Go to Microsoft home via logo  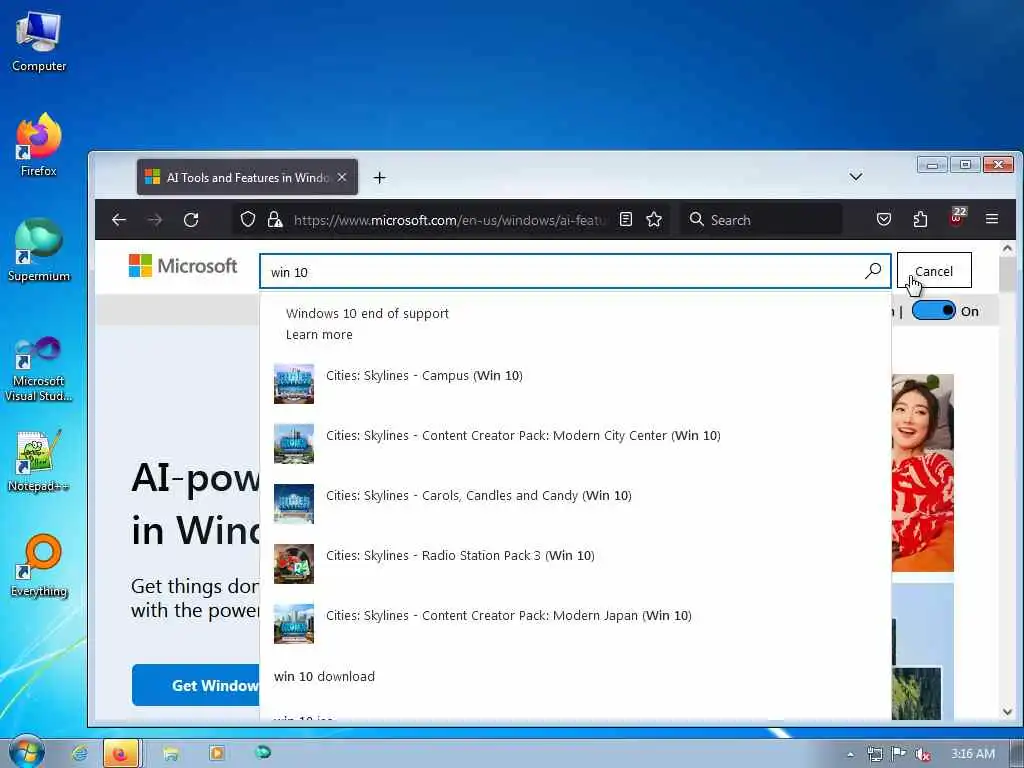coord(183,266)
